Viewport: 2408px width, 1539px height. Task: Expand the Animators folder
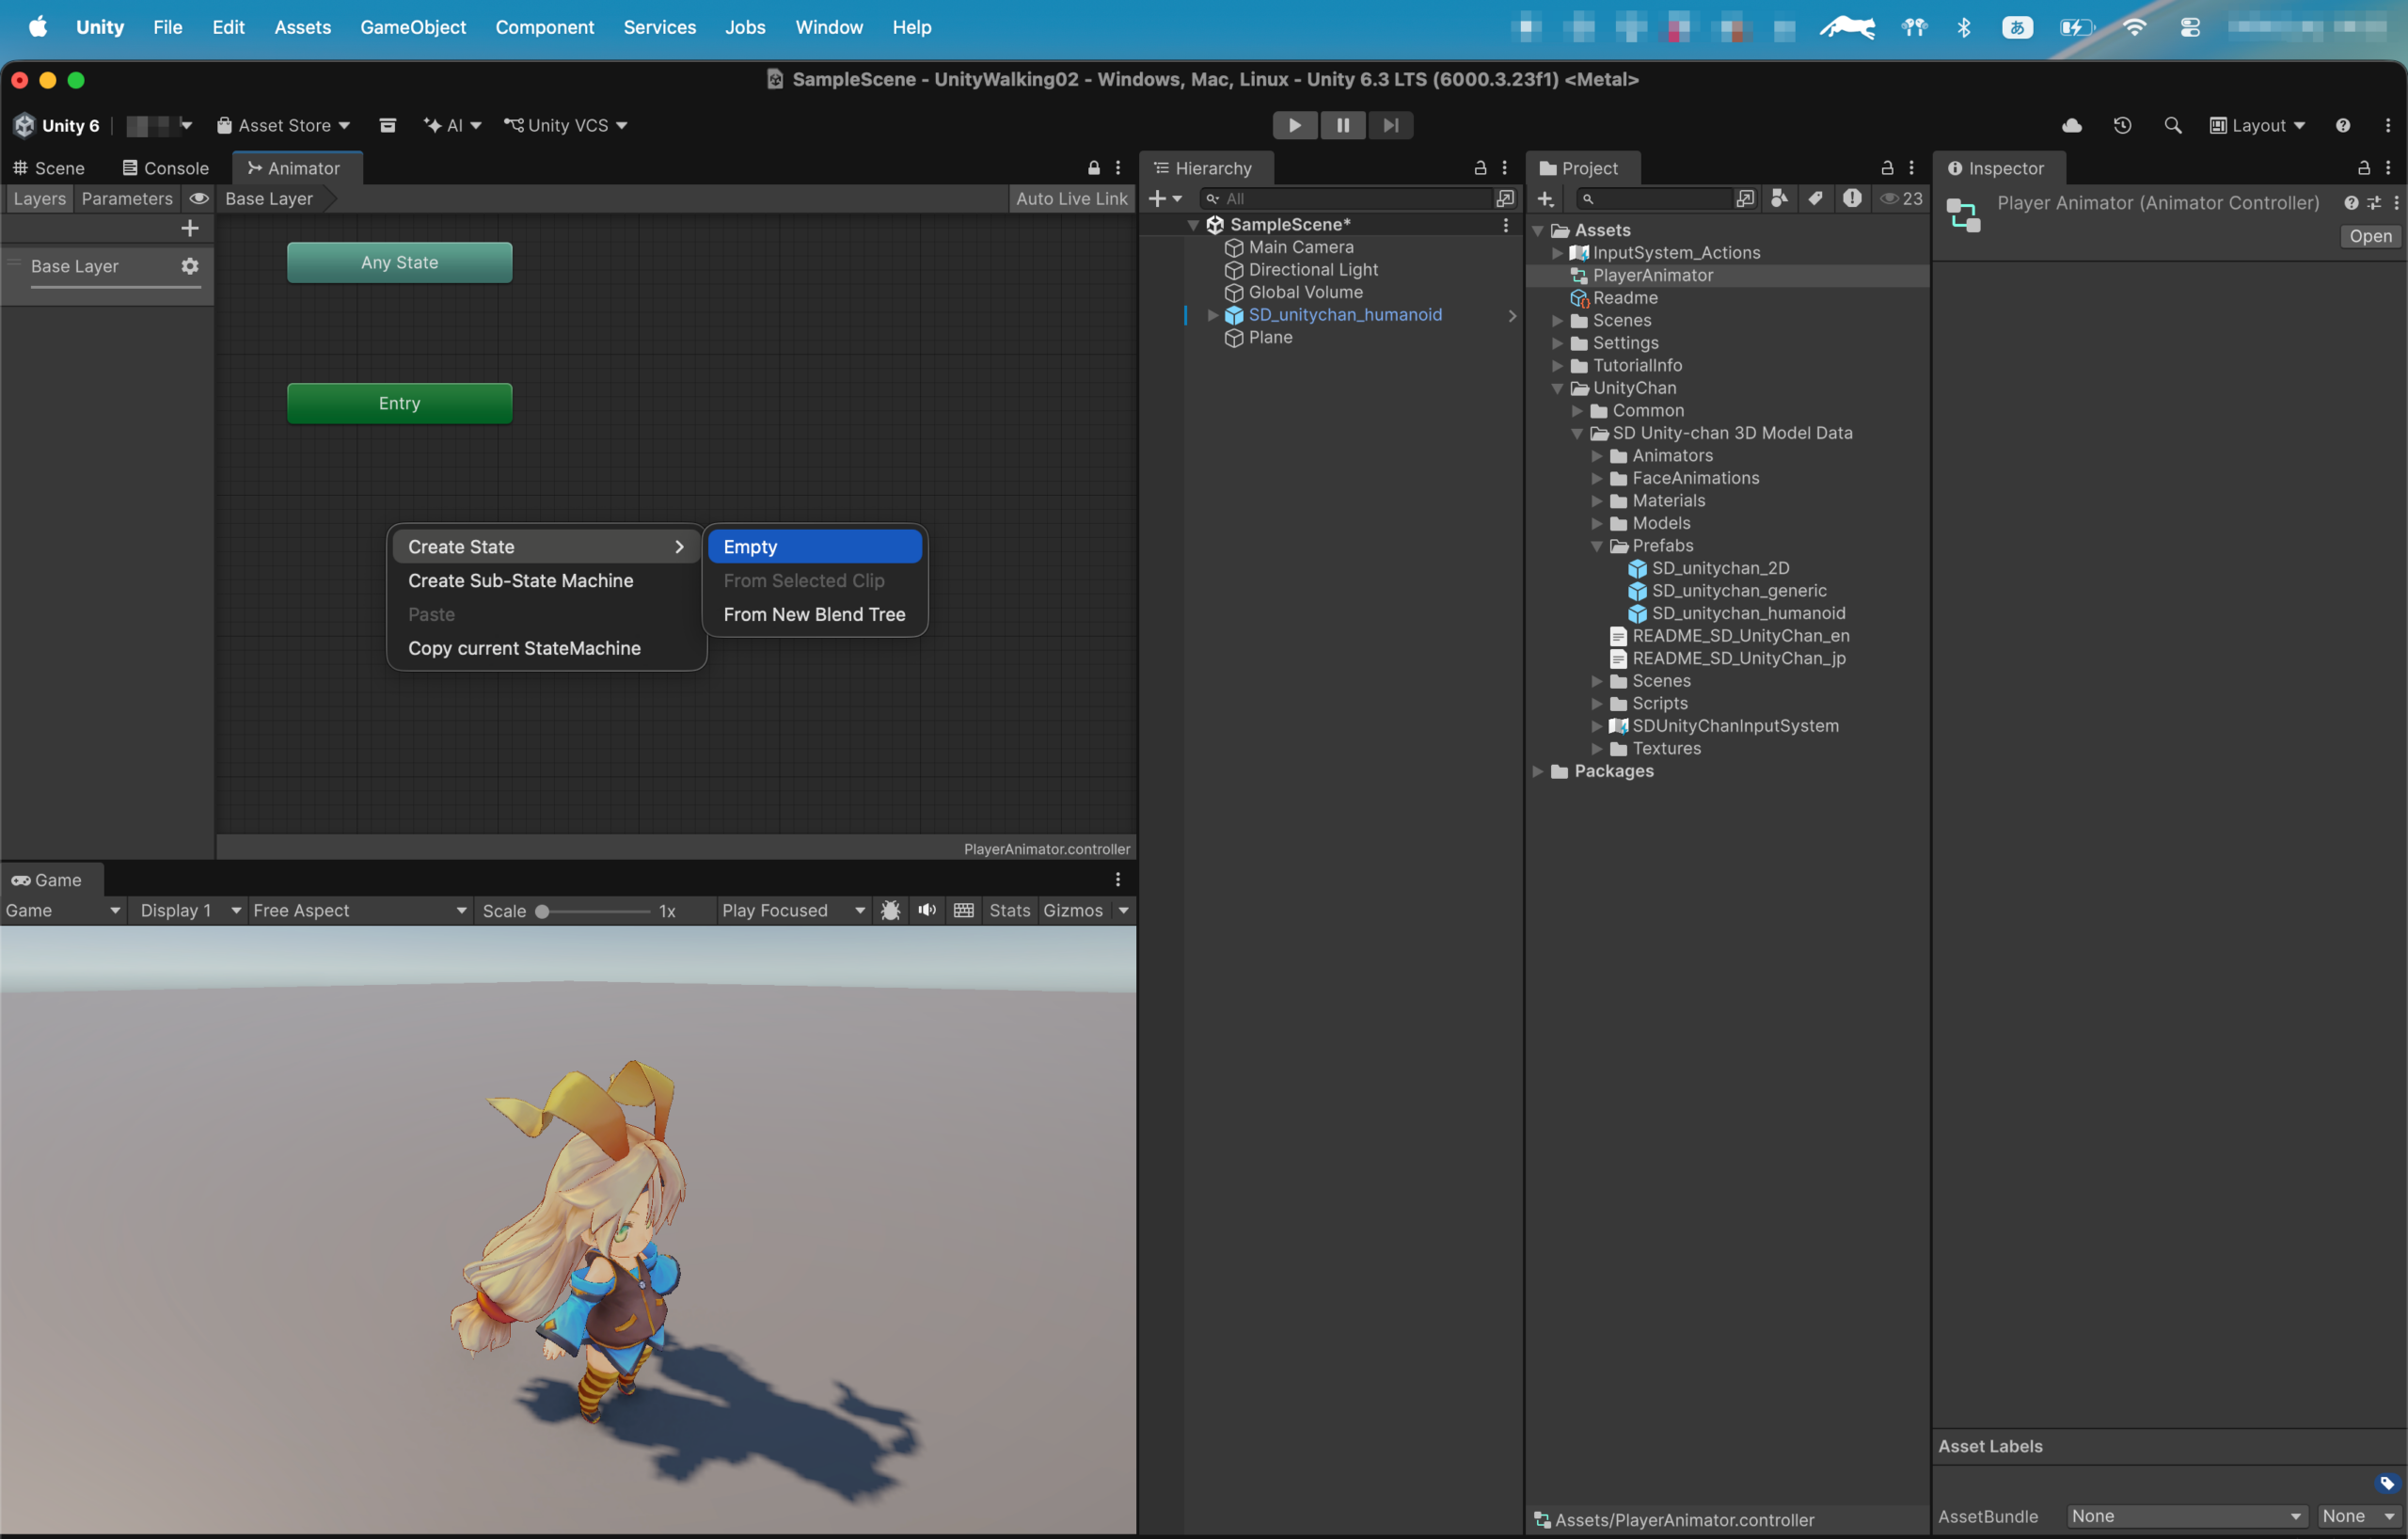(1596, 456)
